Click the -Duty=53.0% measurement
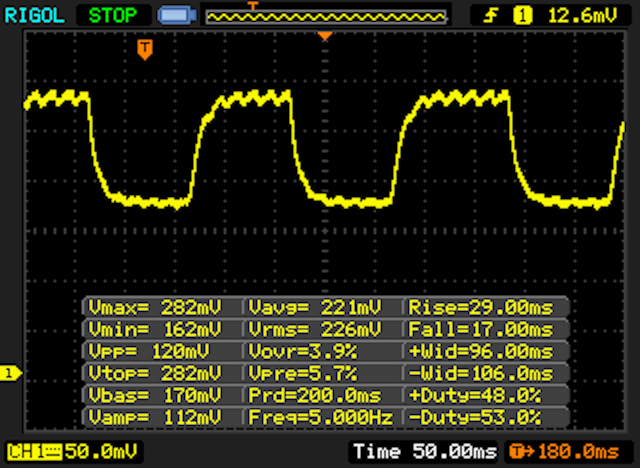Image resolution: width=640 pixels, height=468 pixels. click(475, 417)
